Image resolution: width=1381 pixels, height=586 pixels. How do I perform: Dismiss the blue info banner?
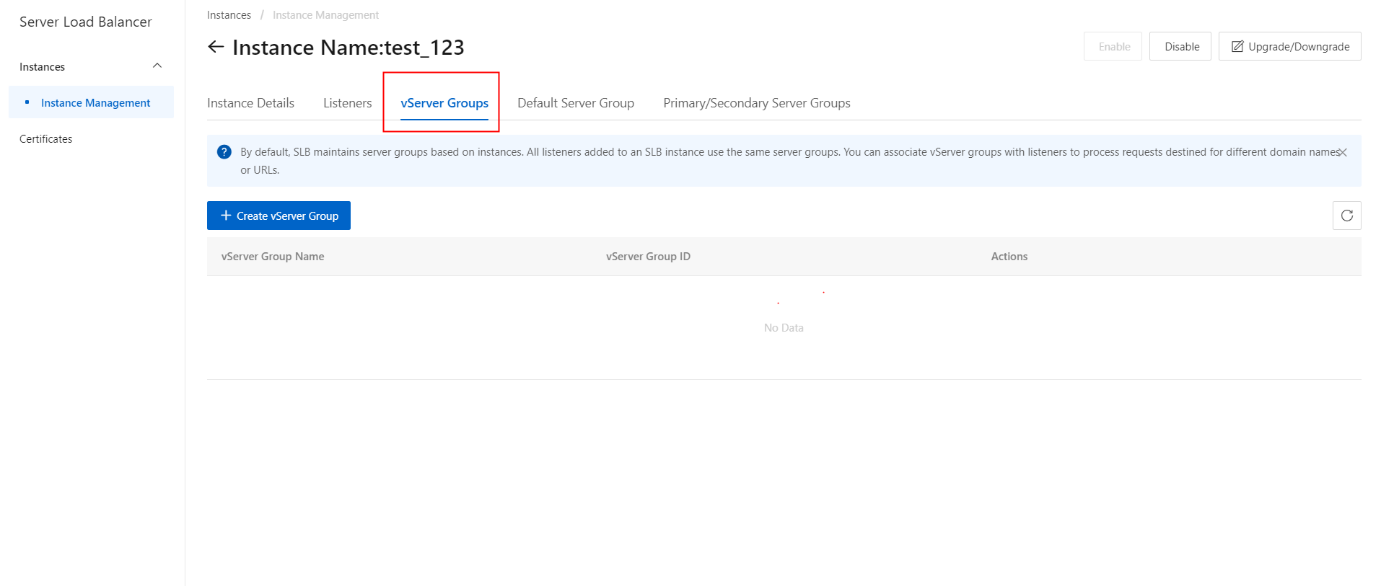point(1342,152)
